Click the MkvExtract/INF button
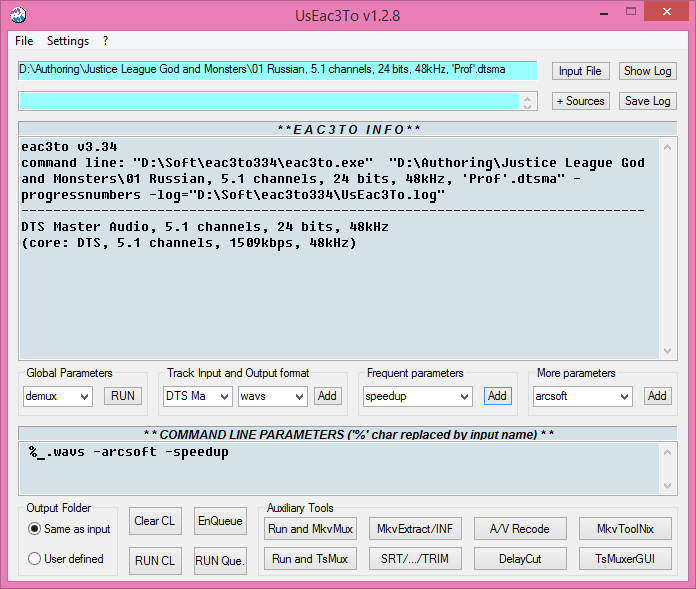 (415, 529)
